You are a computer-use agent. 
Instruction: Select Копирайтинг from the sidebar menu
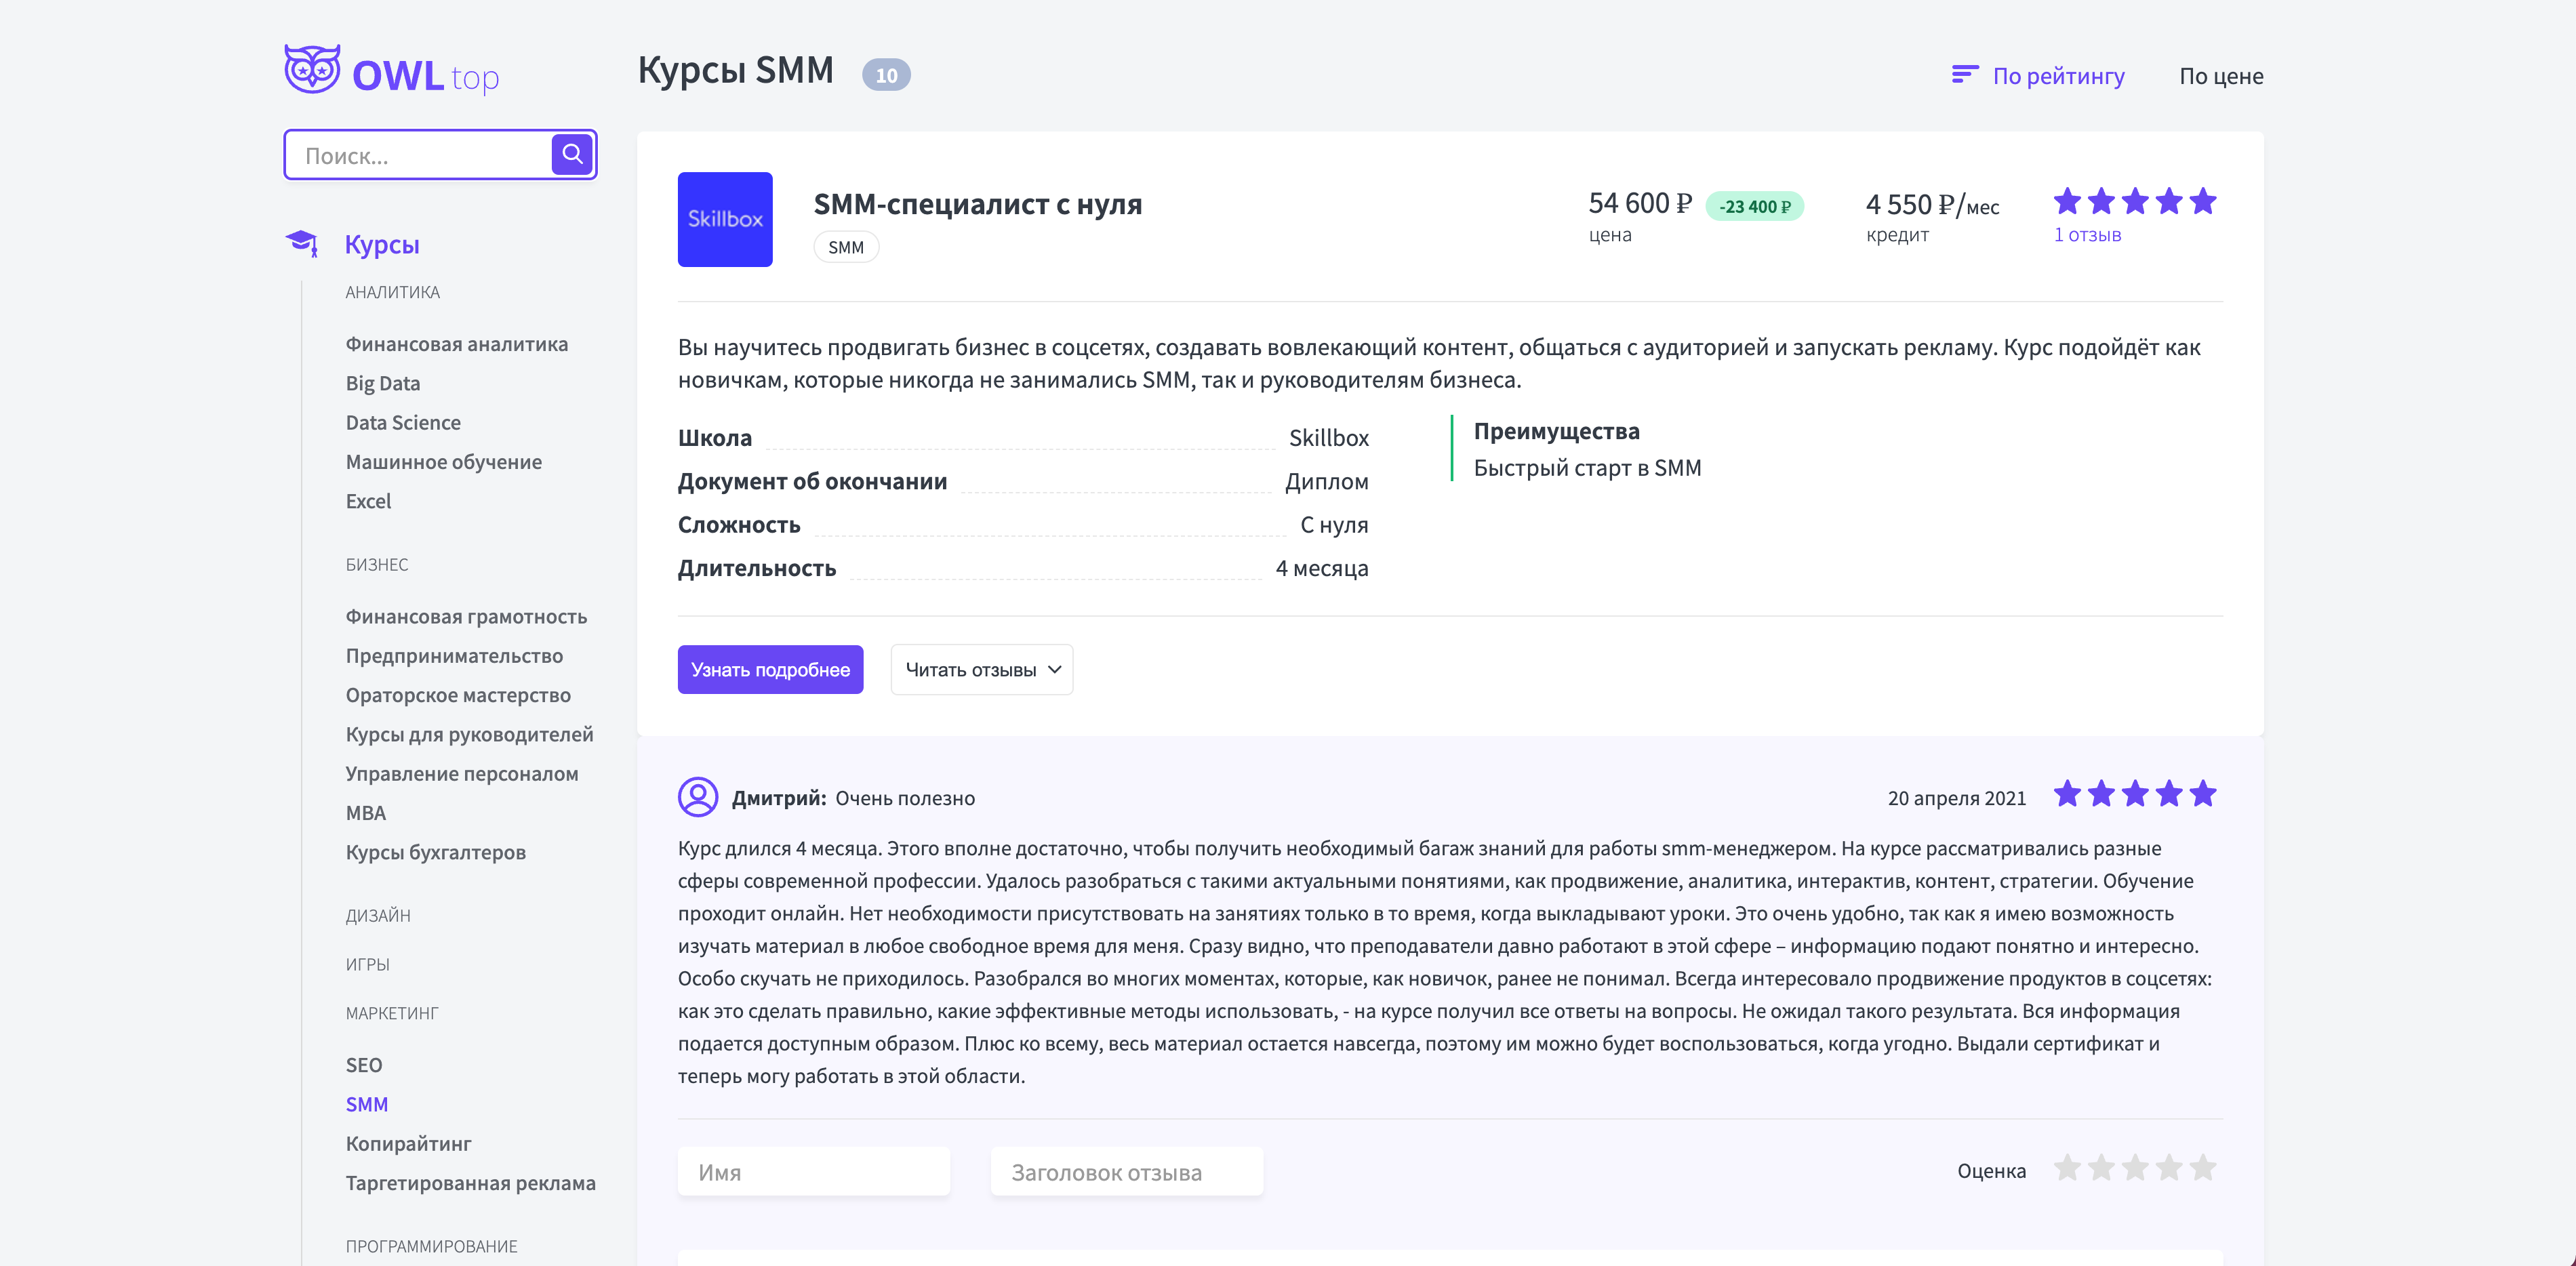pyautogui.click(x=409, y=1143)
